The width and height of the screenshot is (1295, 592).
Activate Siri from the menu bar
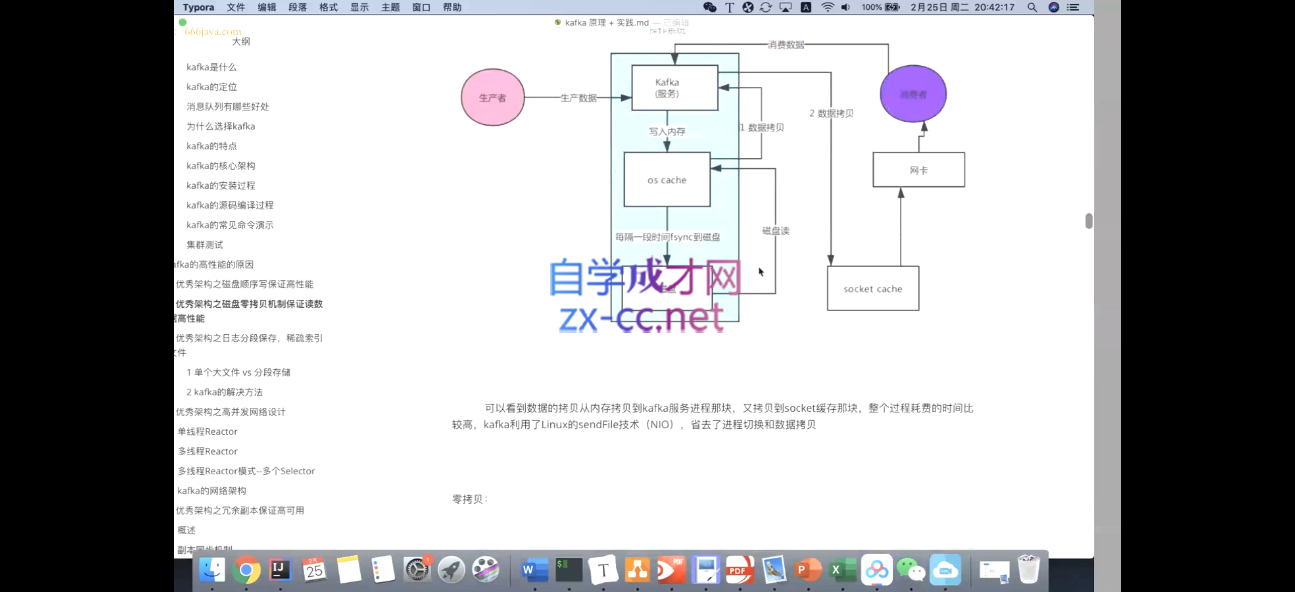click(1054, 7)
